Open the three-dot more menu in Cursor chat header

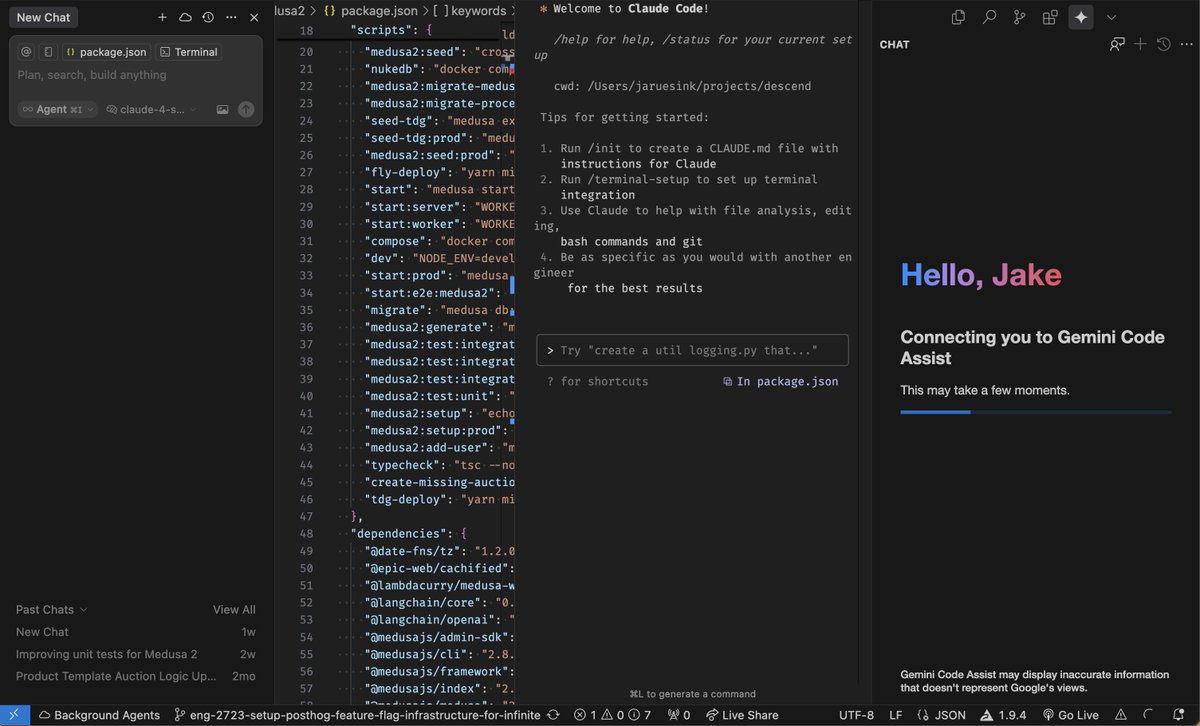click(231, 17)
